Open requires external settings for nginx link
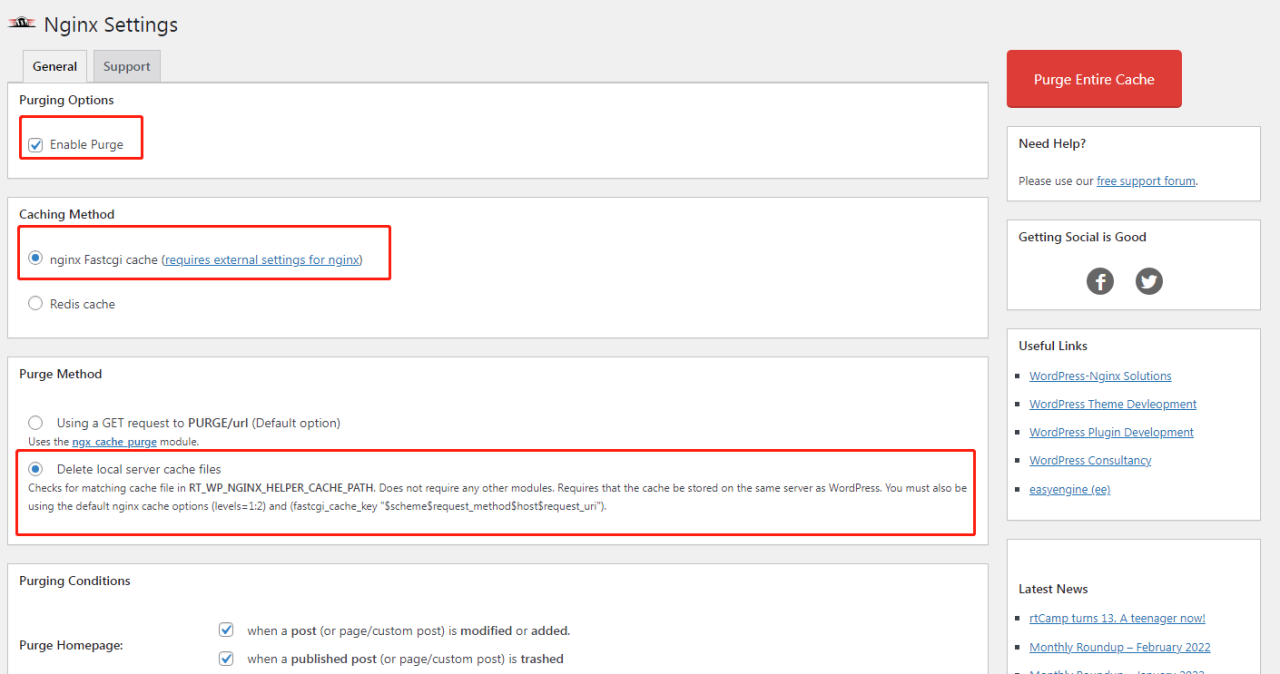 pos(261,260)
